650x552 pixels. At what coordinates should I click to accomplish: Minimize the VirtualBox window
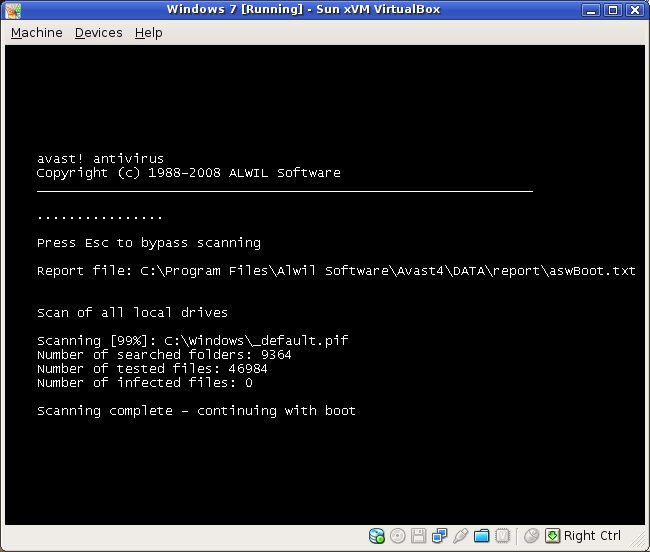click(594, 10)
